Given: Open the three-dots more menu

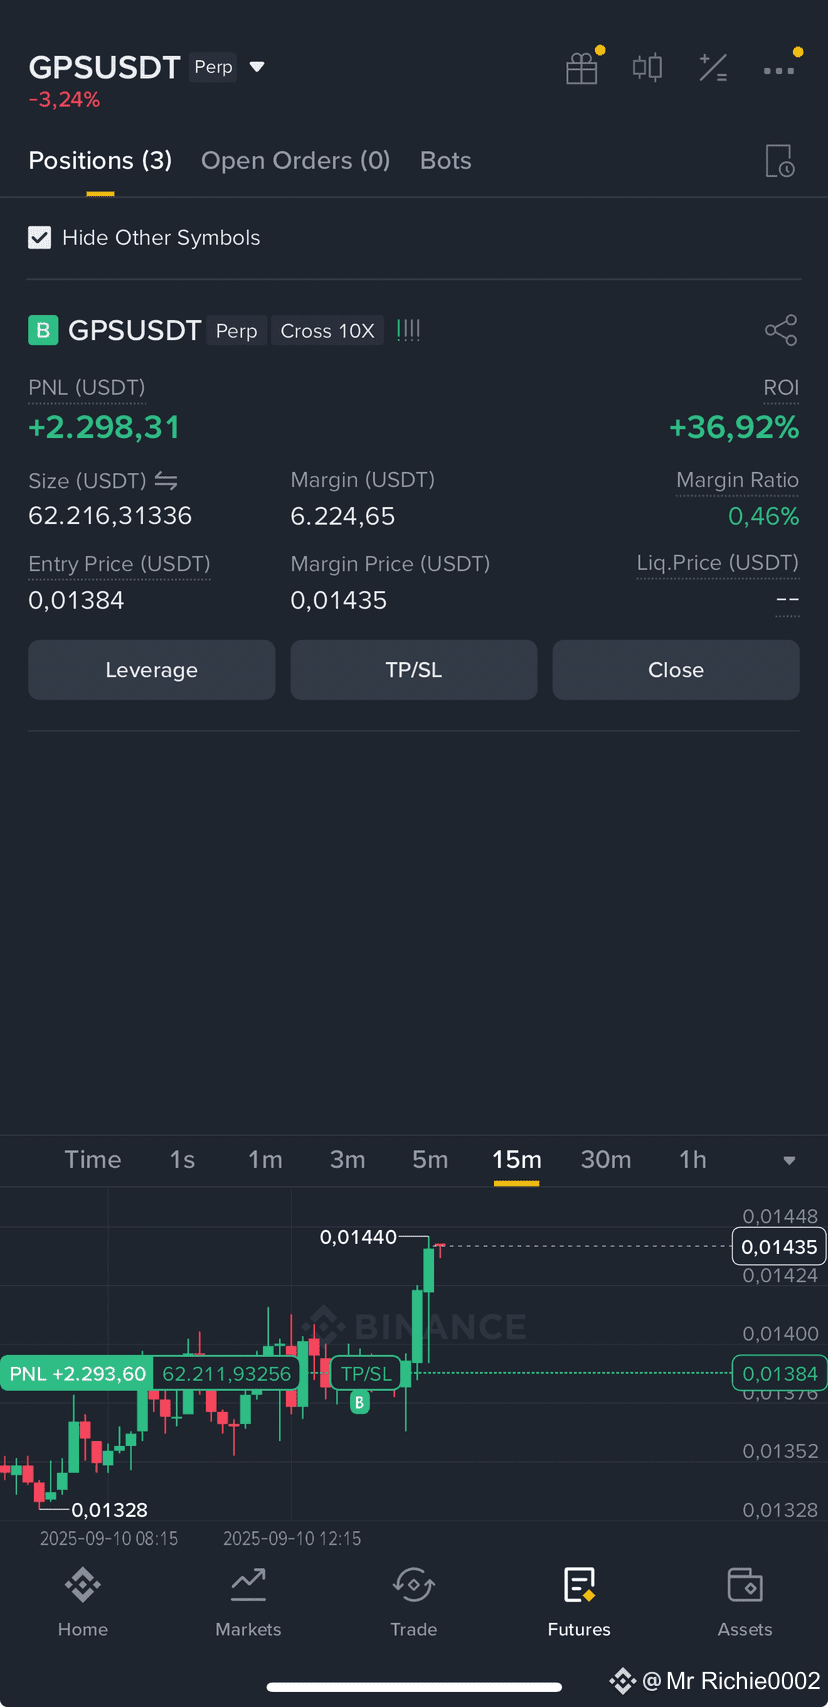Looking at the screenshot, I should (x=779, y=70).
